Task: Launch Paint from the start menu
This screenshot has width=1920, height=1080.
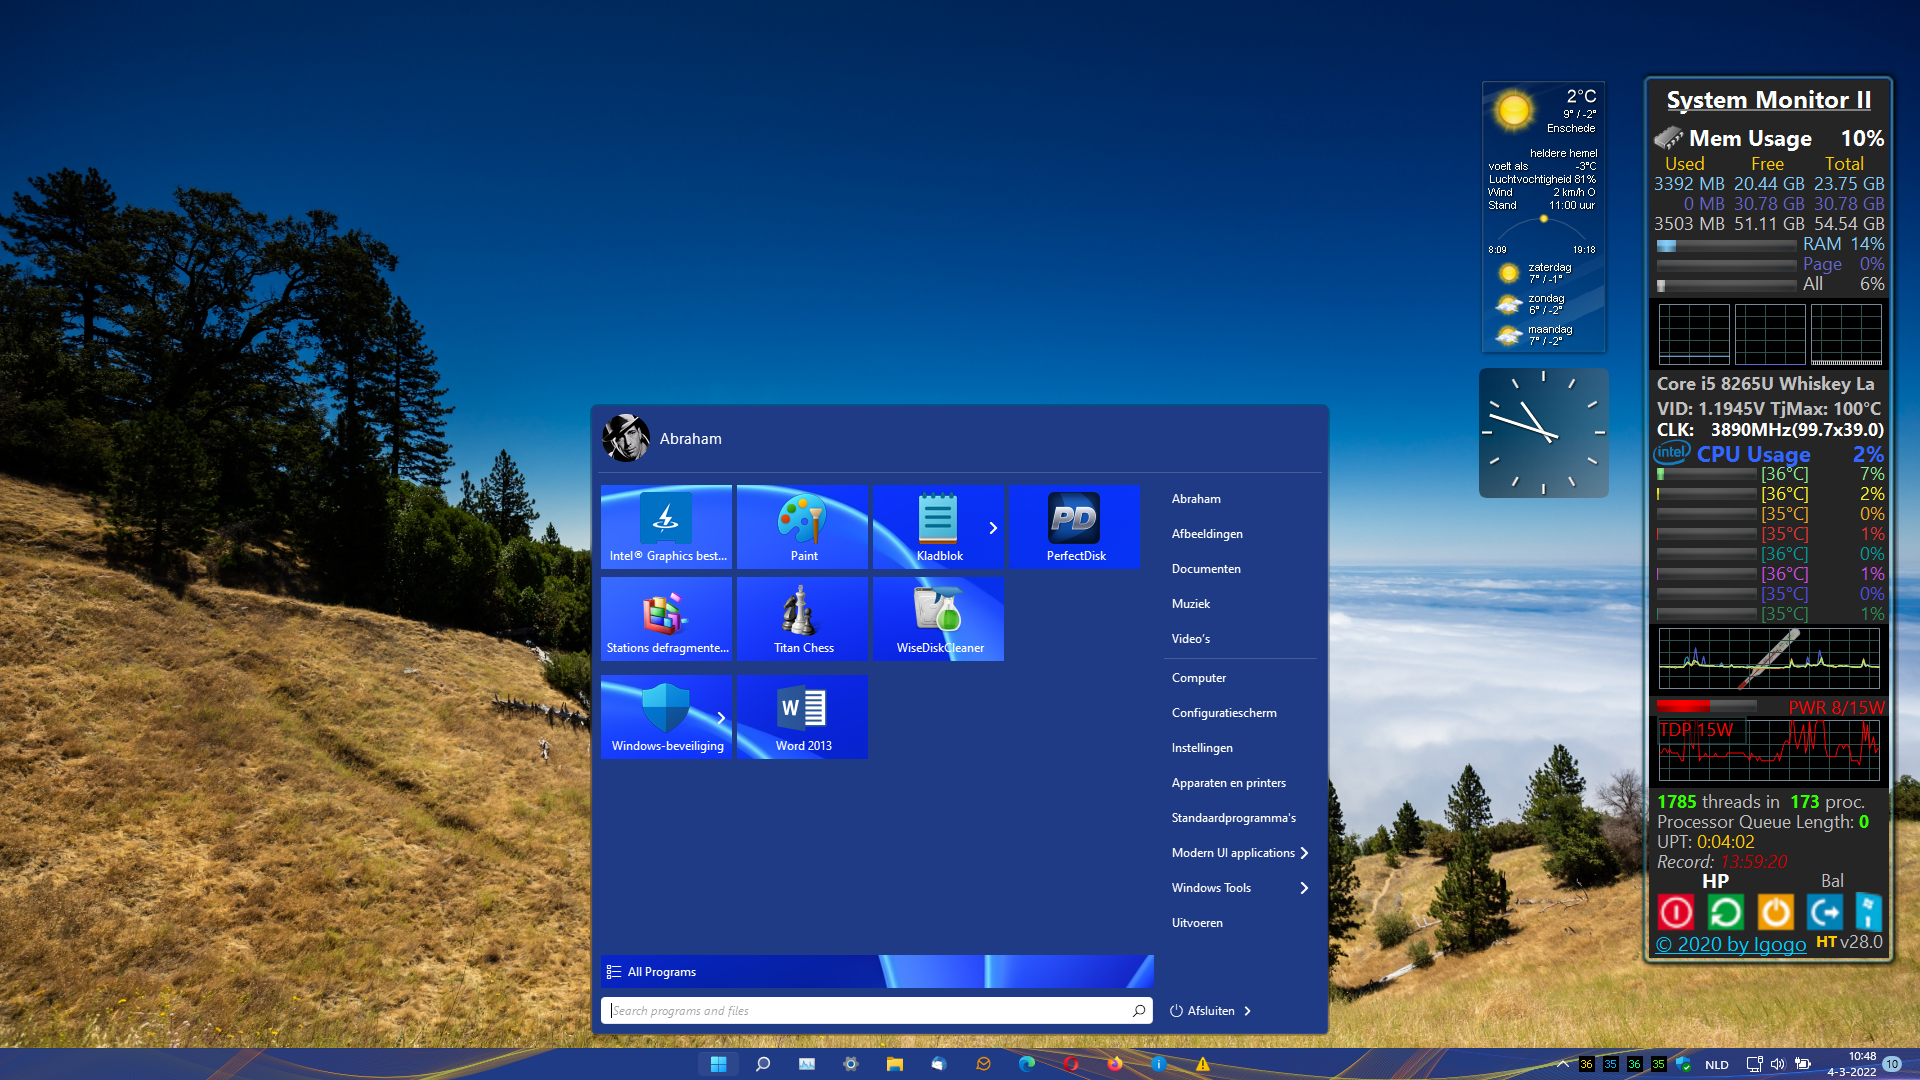Action: pyautogui.click(x=802, y=527)
